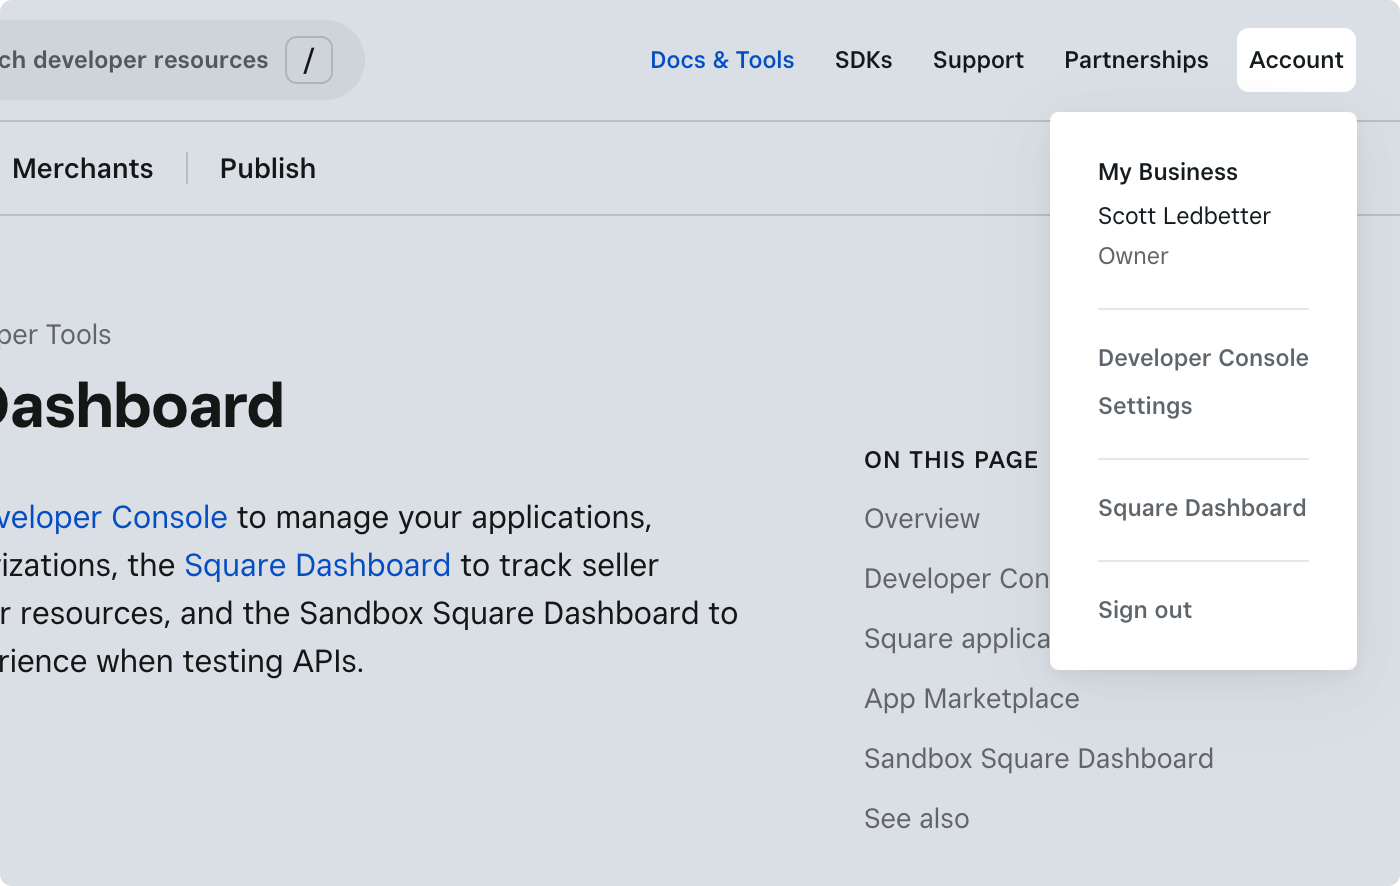Click the My Business heading
Image resolution: width=1400 pixels, height=886 pixels.
(x=1168, y=172)
